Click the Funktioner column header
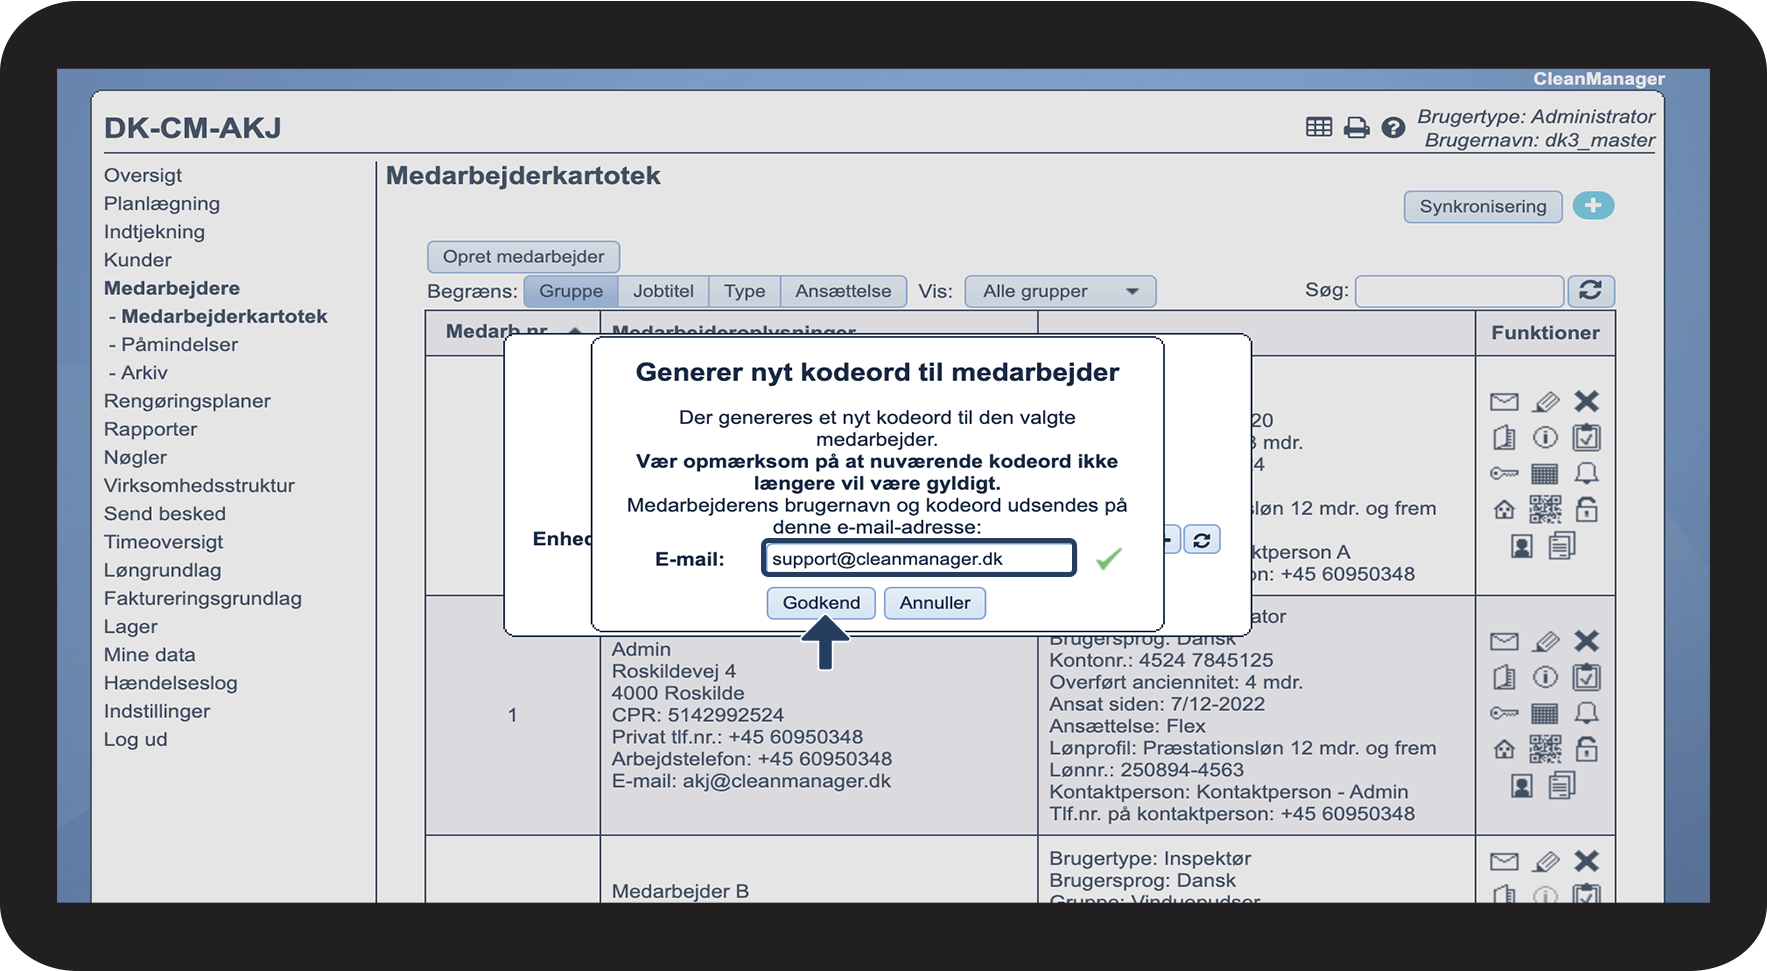 tap(1545, 333)
